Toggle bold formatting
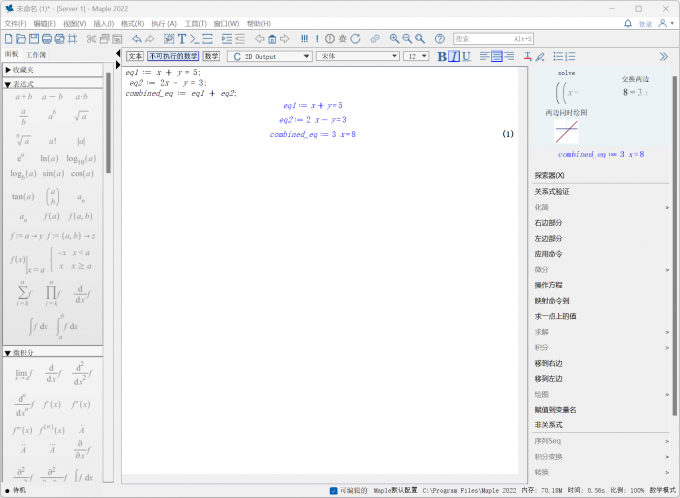 pos(441,56)
